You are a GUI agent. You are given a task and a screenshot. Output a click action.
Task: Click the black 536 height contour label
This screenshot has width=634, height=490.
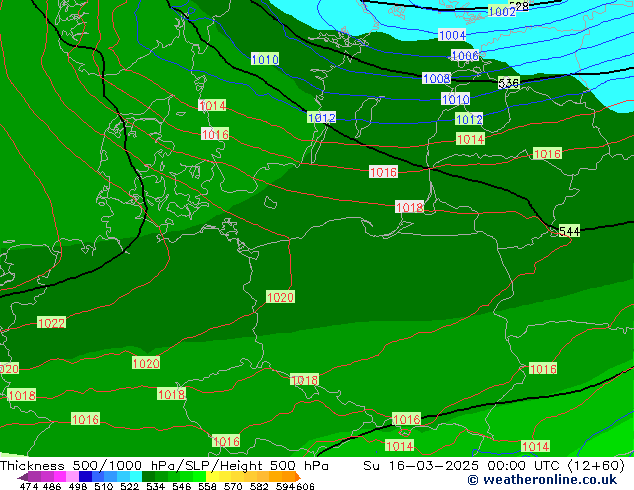tap(509, 83)
